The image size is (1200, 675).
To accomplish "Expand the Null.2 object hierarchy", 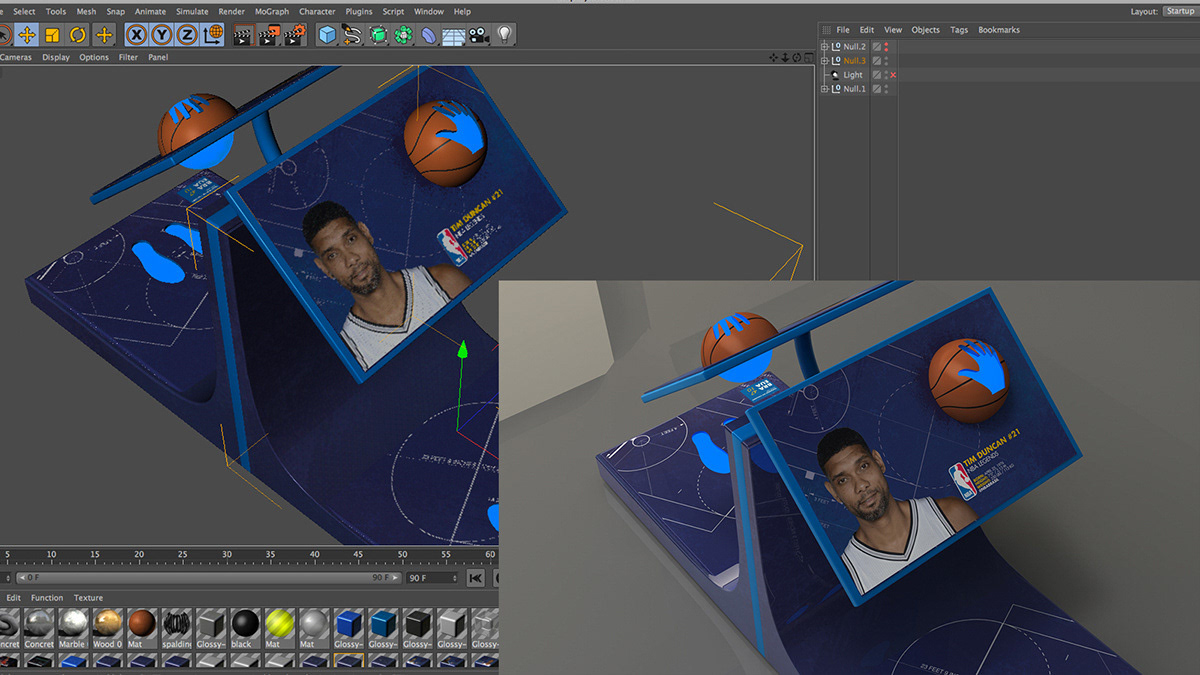I will point(825,47).
